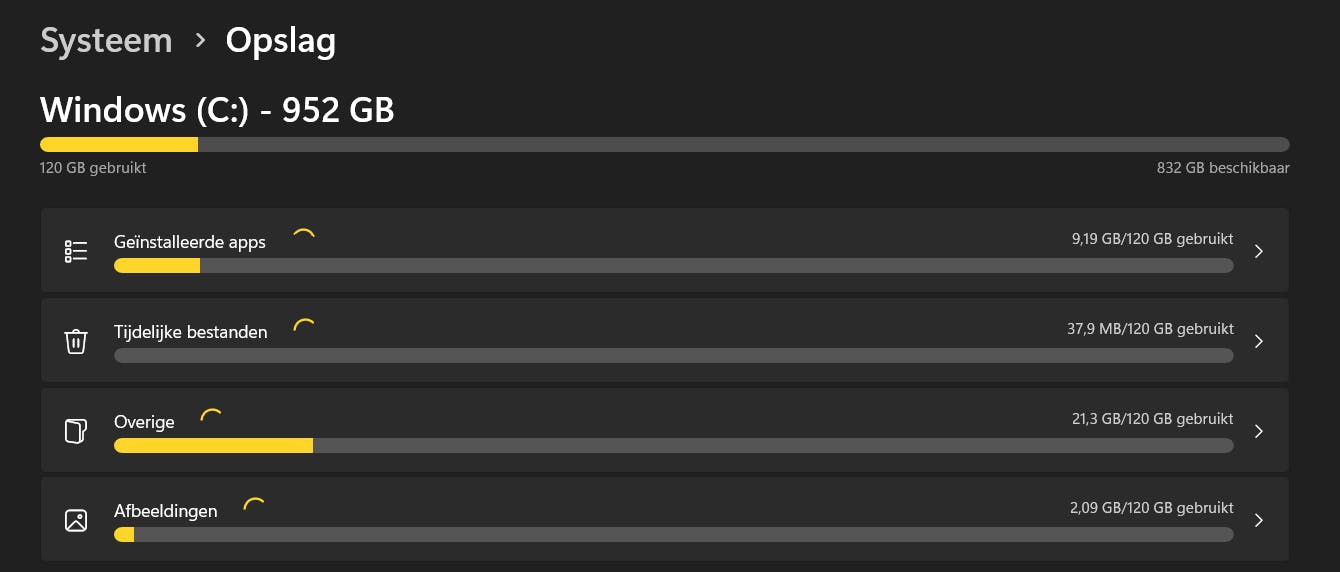1340x572 pixels.
Task: Expand Overige category with its chevron
Action: pyautogui.click(x=1259, y=431)
